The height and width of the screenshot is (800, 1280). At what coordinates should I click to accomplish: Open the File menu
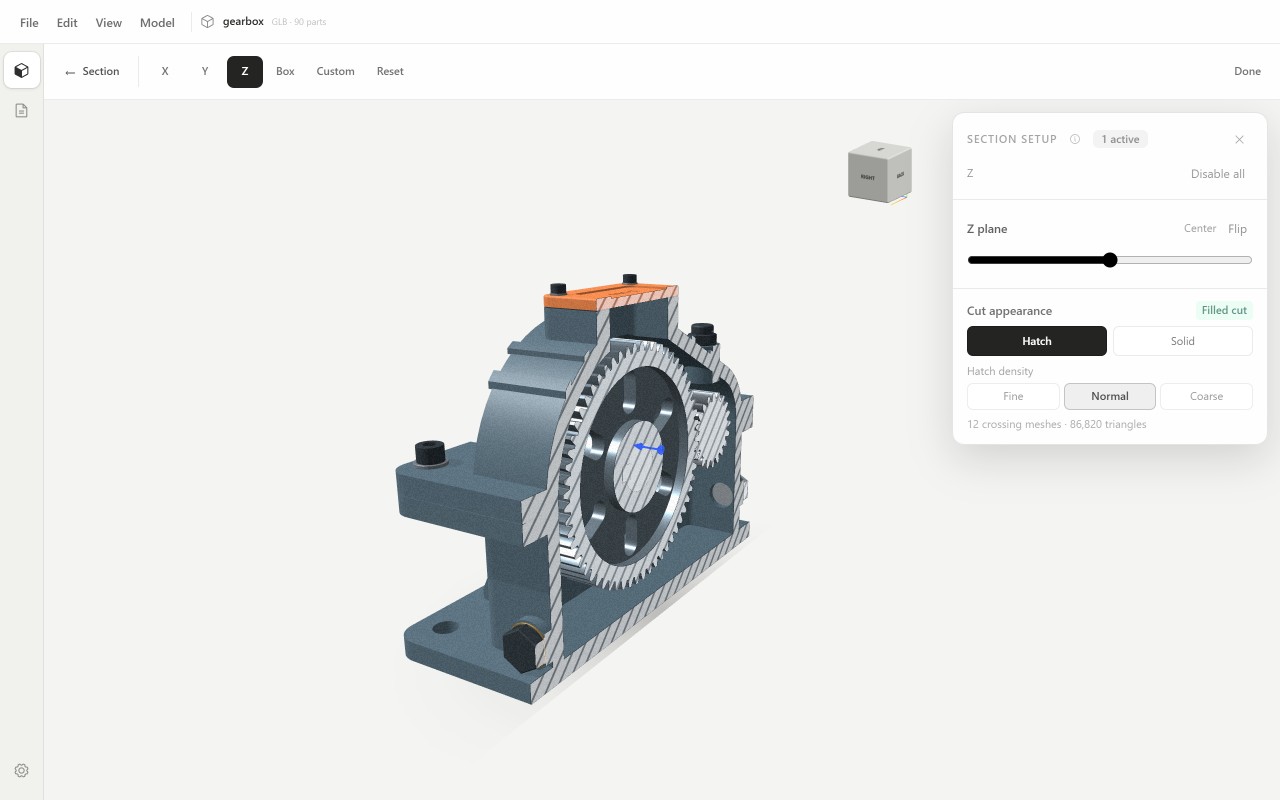click(29, 22)
